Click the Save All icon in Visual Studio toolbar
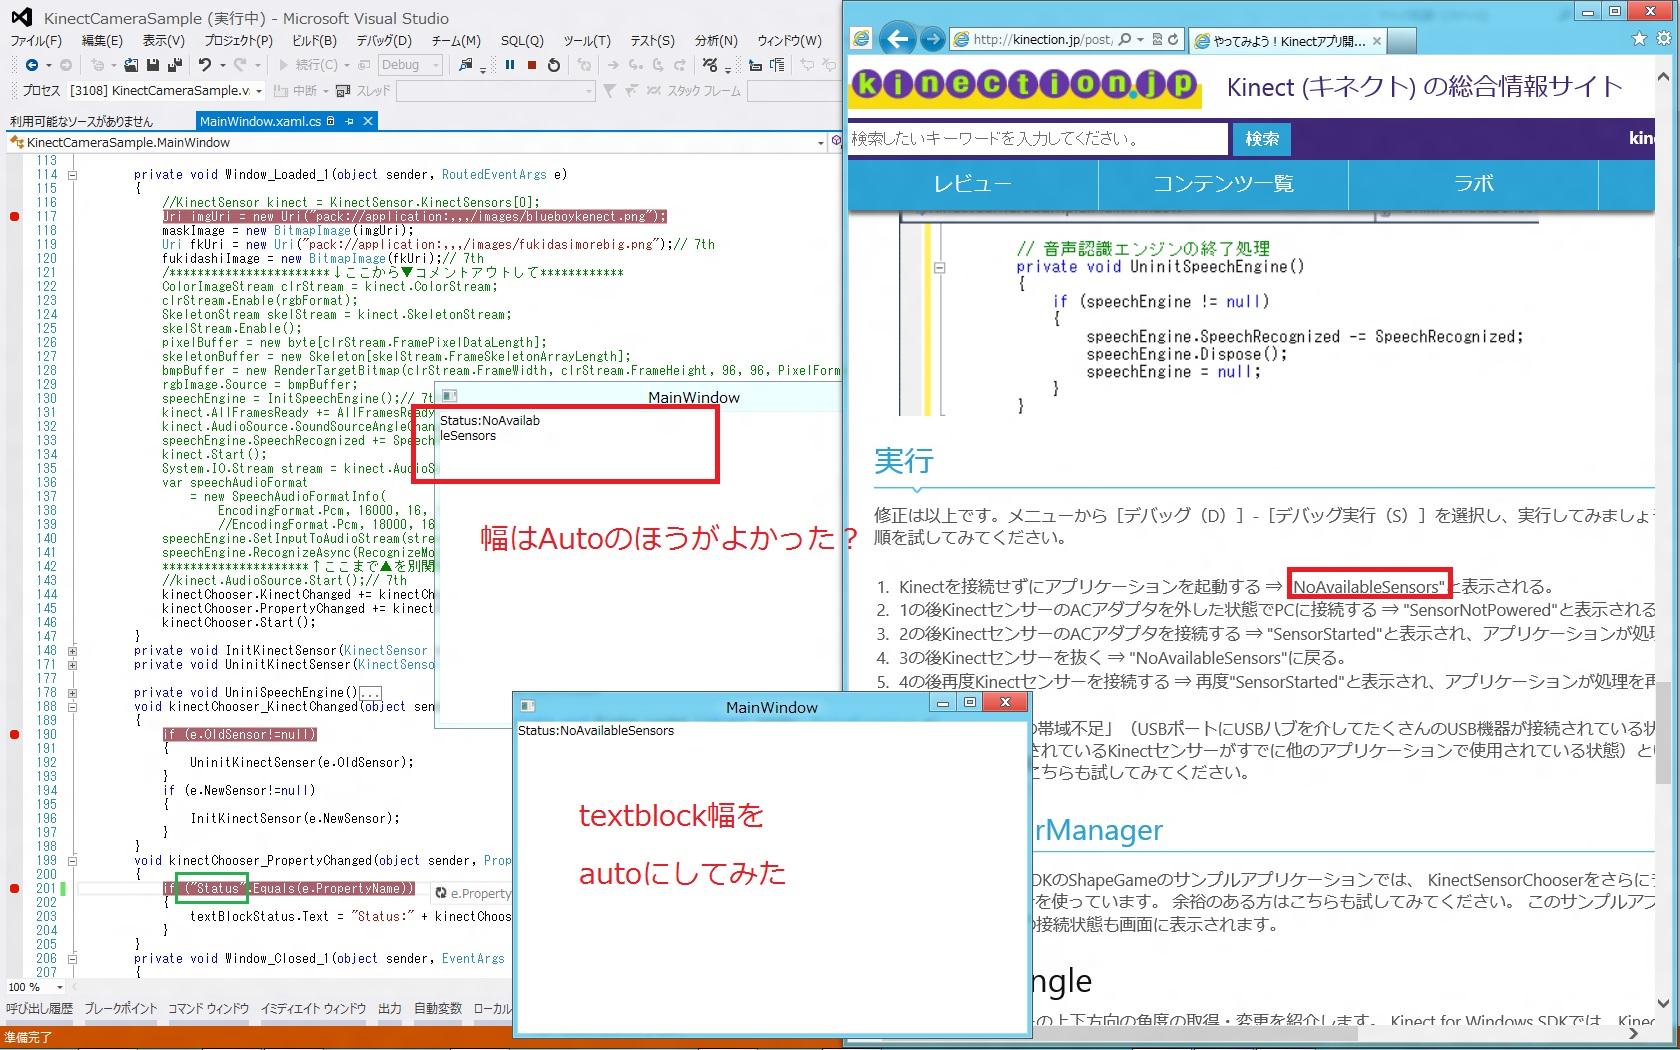Image resolution: width=1680 pixels, height=1050 pixels. click(175, 65)
